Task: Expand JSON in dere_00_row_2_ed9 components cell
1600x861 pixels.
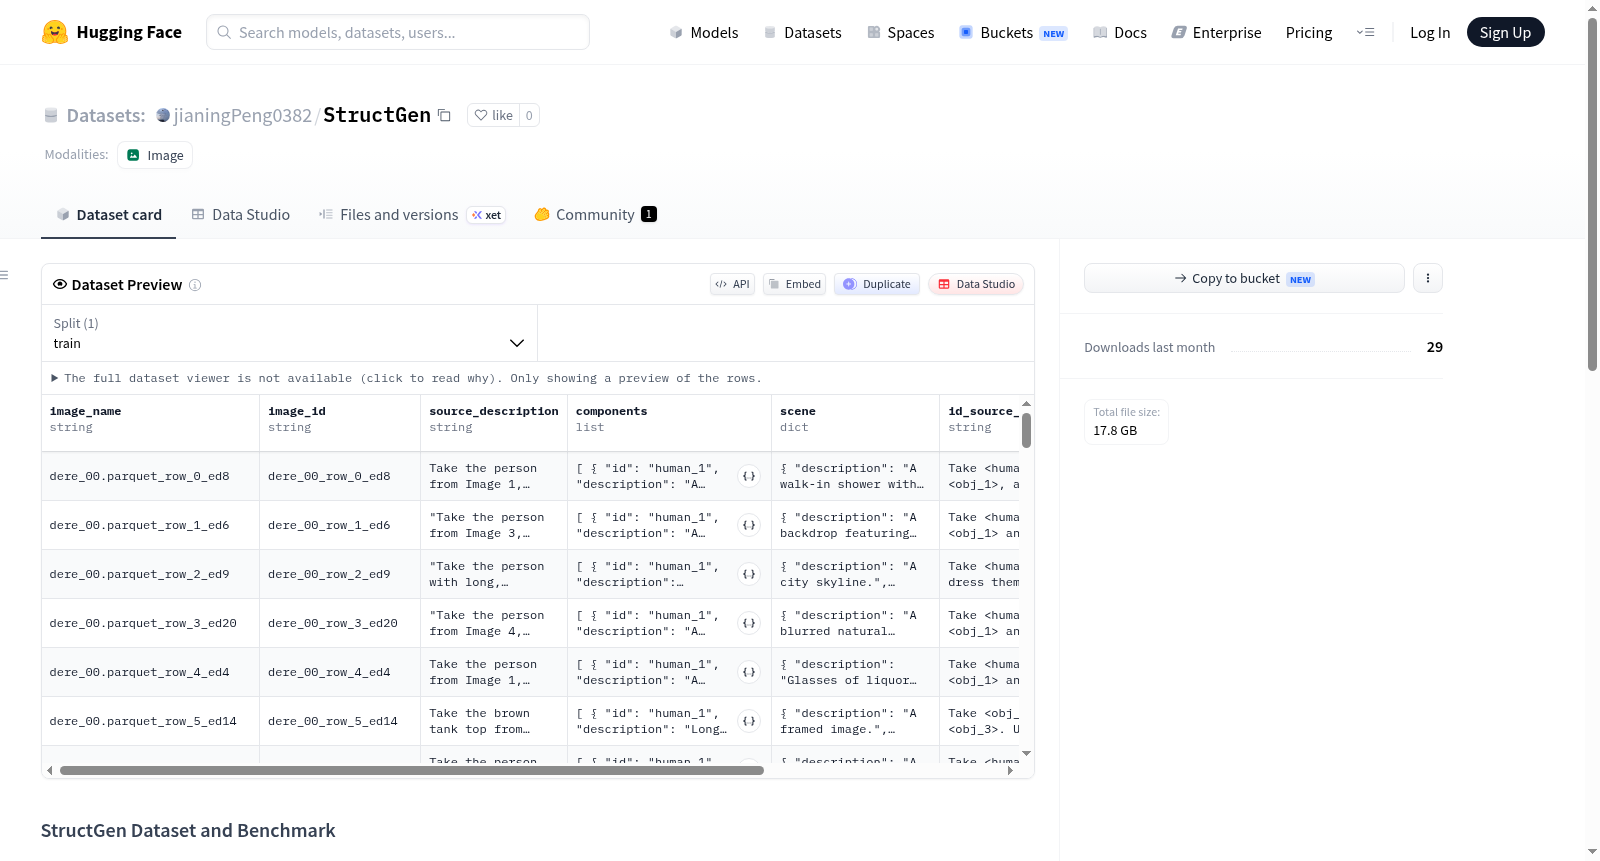Action: 749,574
